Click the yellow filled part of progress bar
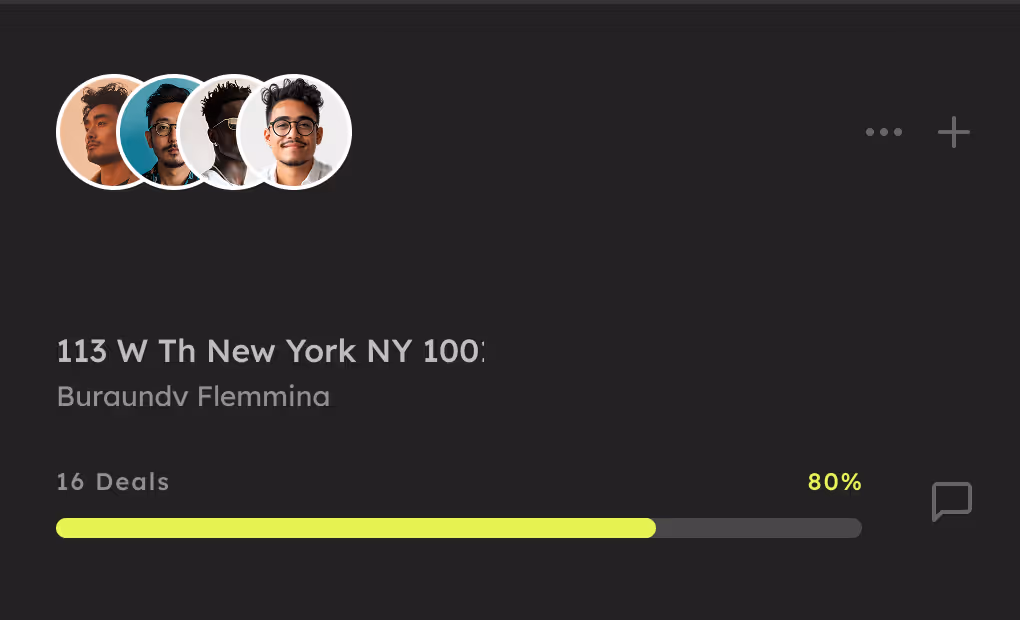 point(356,528)
